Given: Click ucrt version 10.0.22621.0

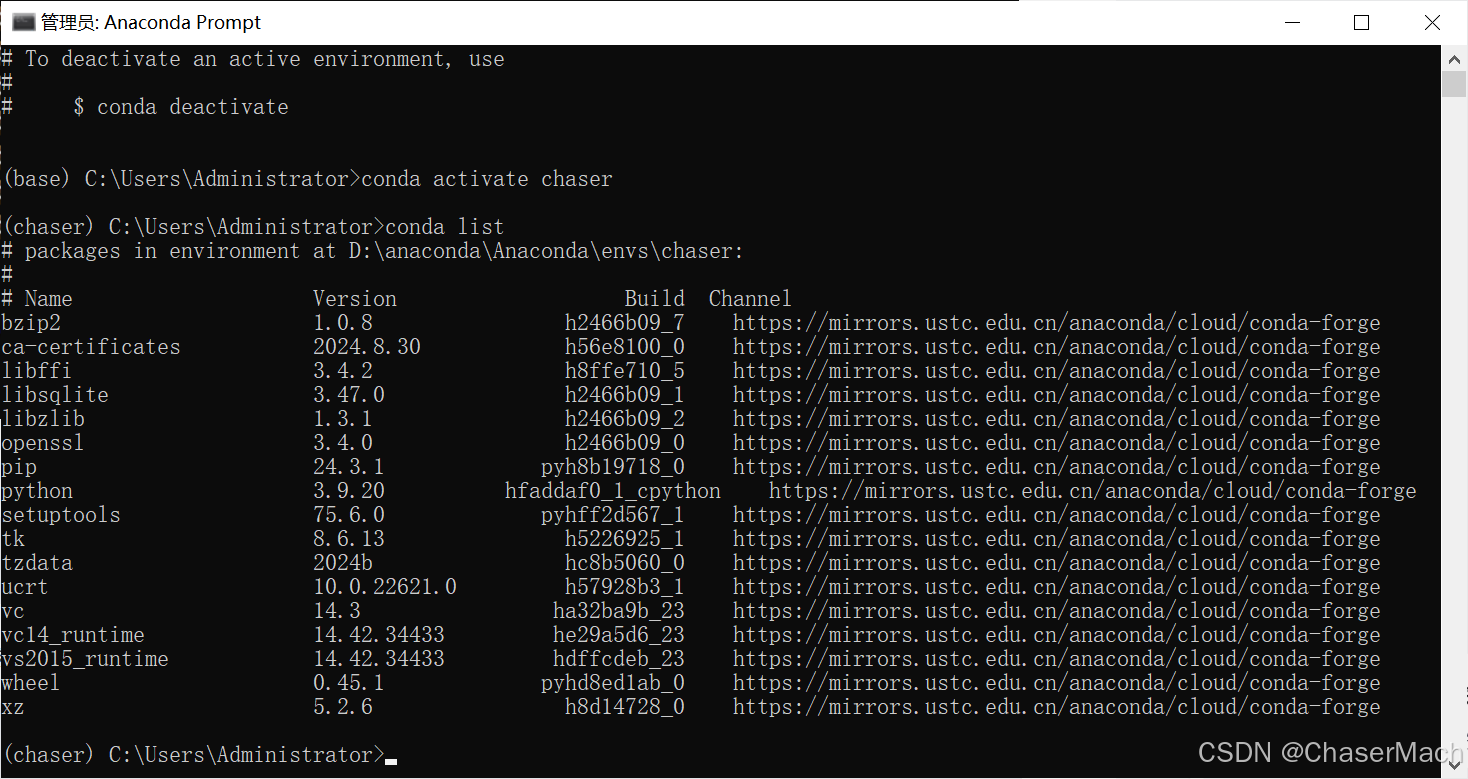Looking at the screenshot, I should click(385, 587).
